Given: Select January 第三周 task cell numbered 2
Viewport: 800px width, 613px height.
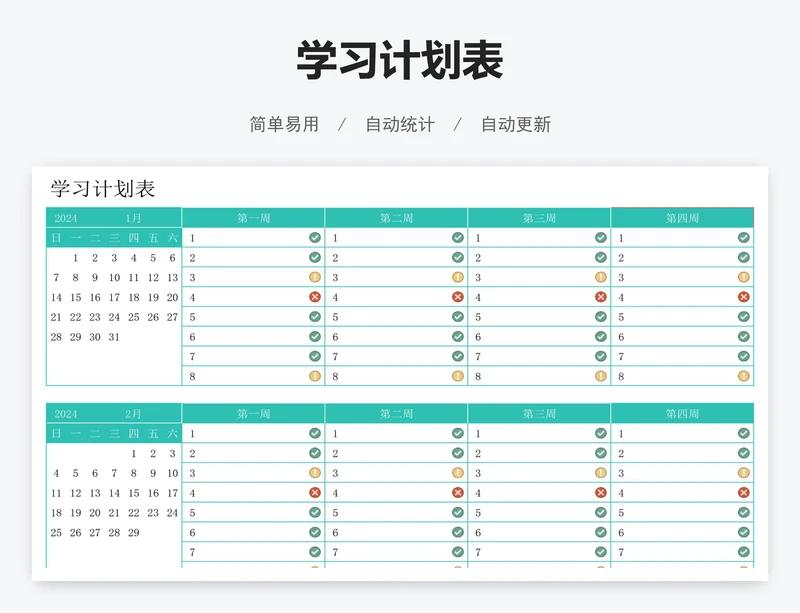Looking at the screenshot, I should (539, 258).
